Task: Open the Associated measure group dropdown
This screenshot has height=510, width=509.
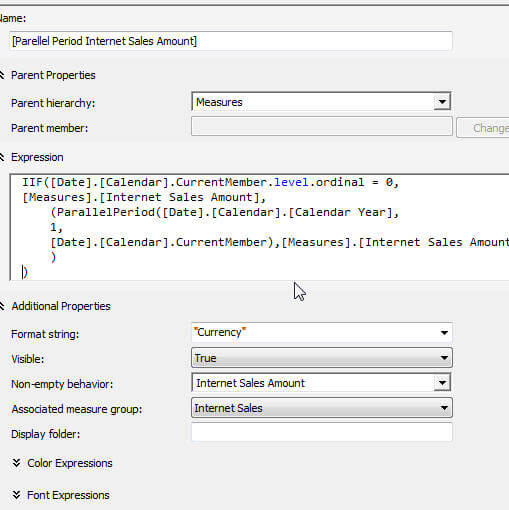Action: (x=322, y=408)
